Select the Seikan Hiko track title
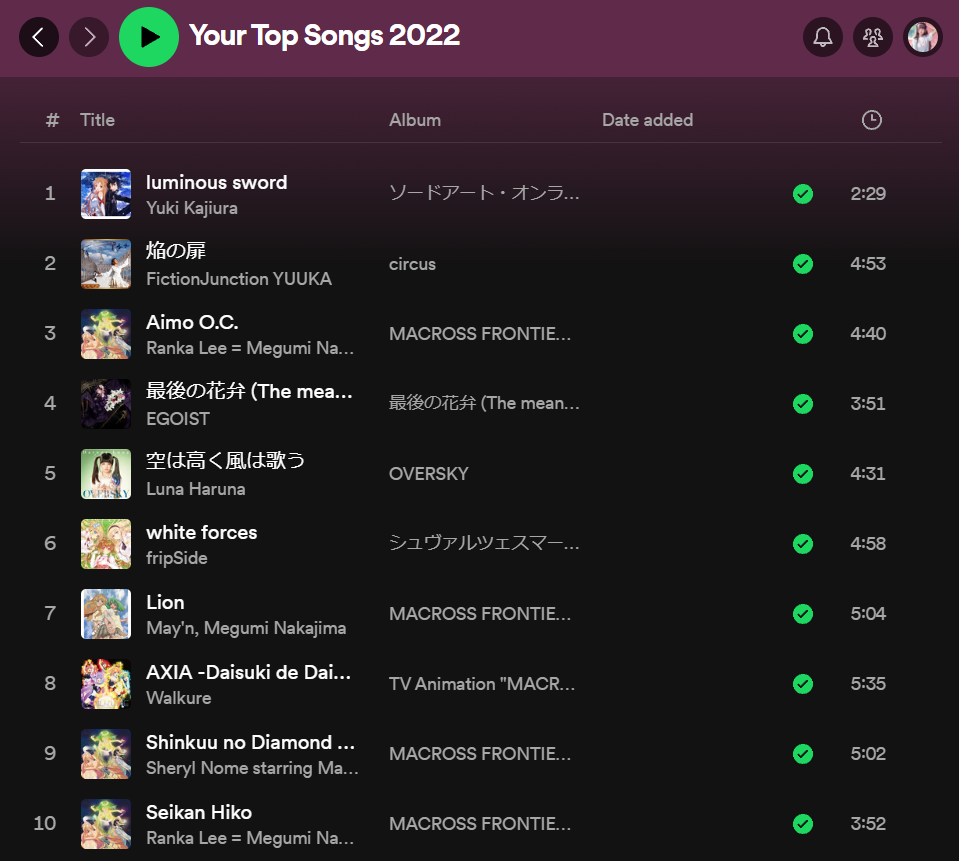 [x=199, y=812]
